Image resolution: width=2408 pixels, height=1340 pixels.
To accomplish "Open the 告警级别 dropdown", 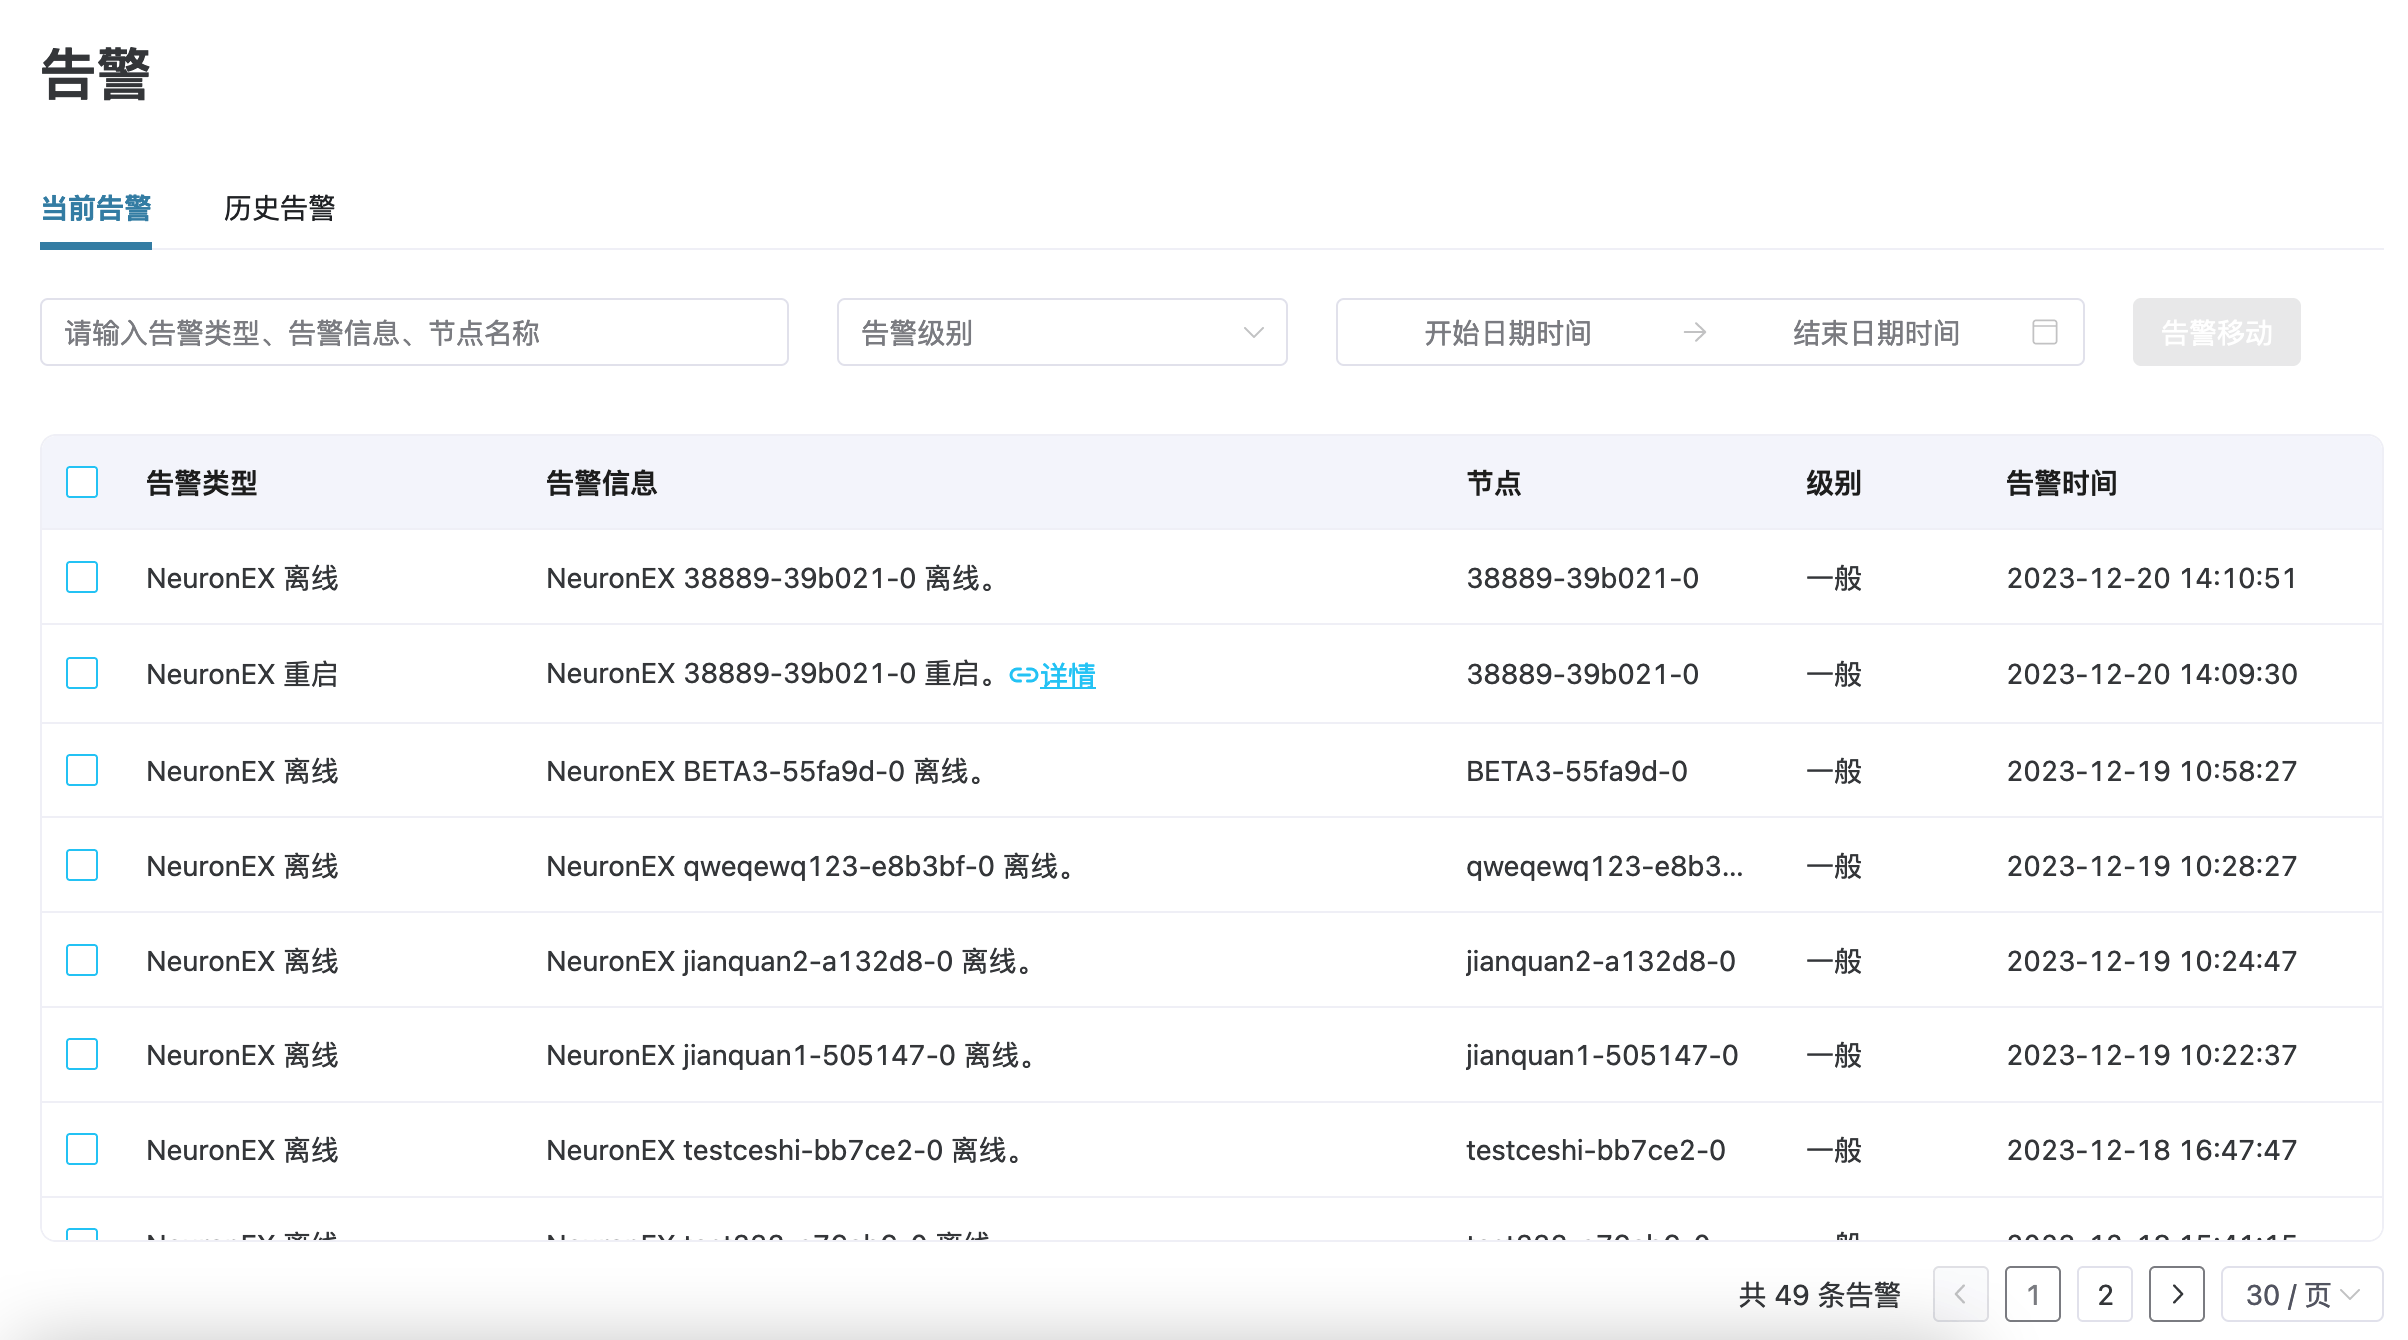I will 1061,332.
